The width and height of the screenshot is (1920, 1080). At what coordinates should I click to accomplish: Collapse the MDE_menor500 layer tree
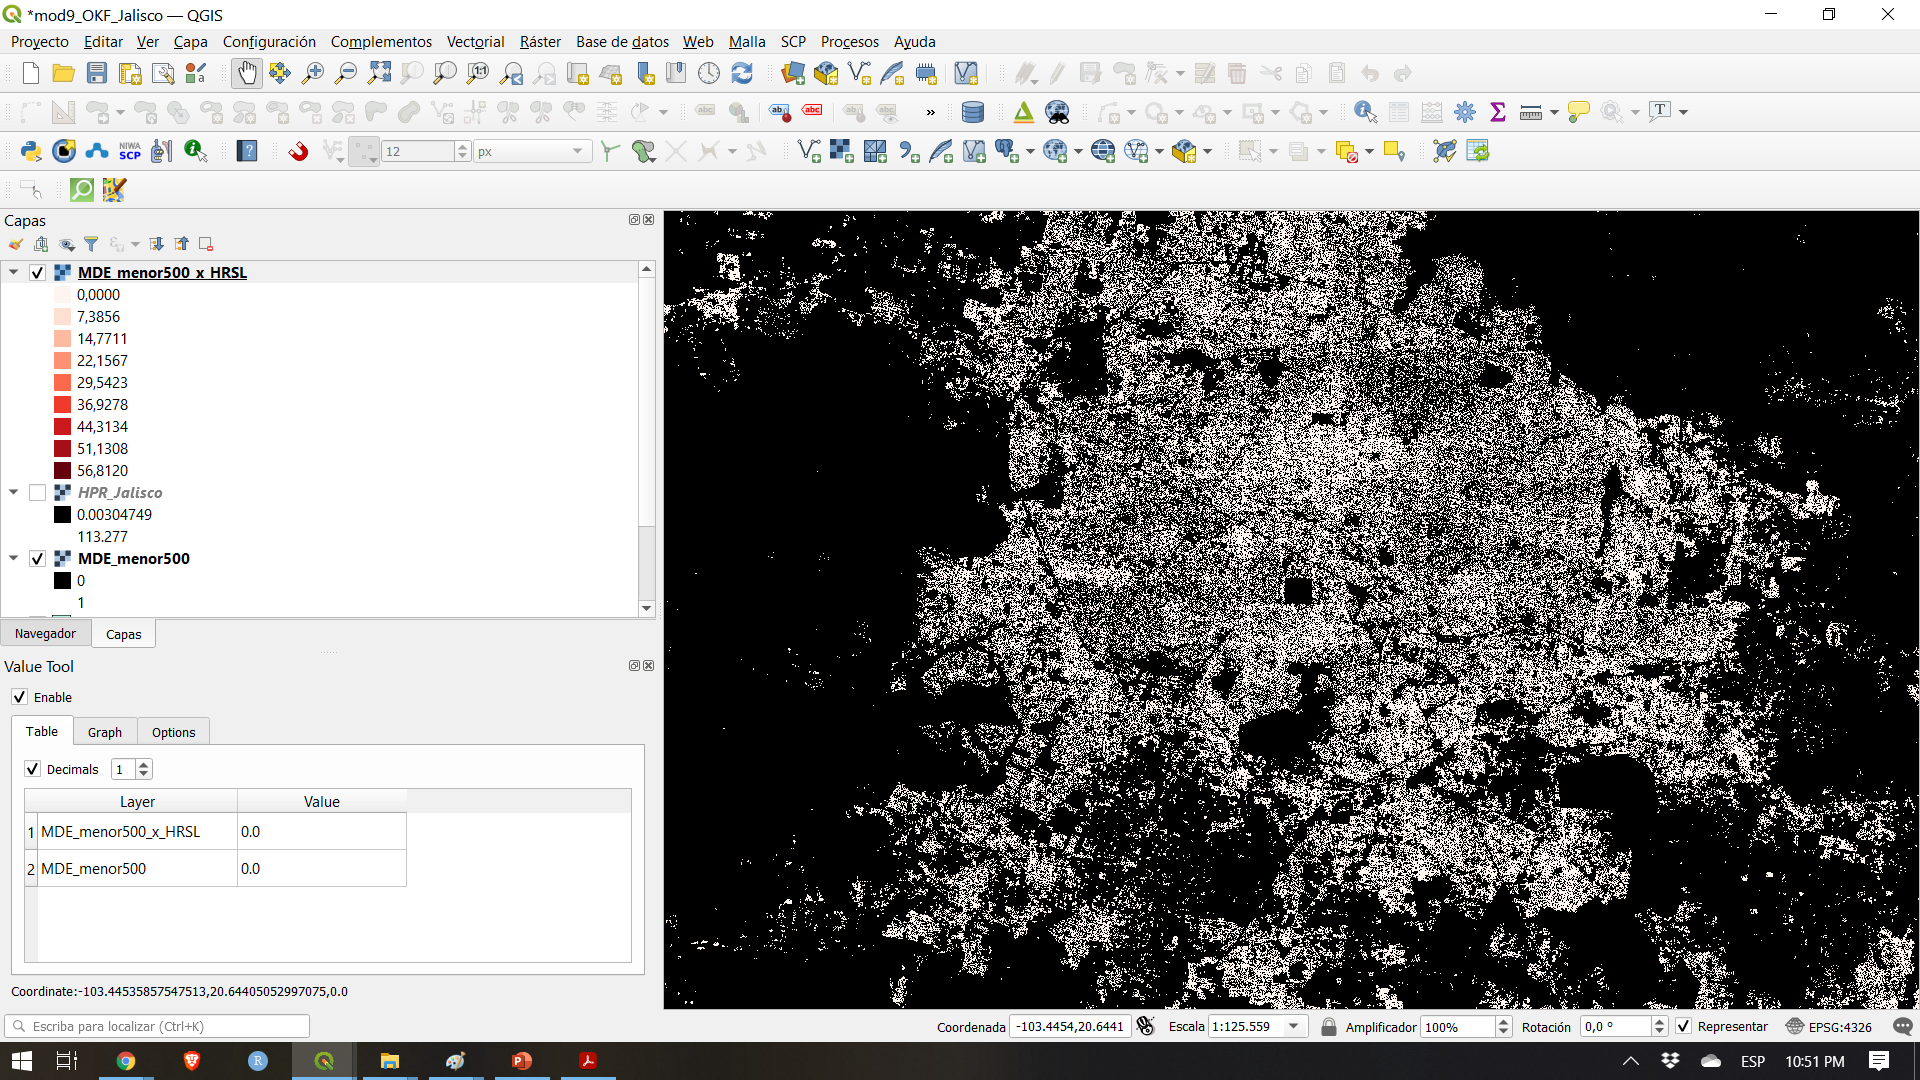click(x=13, y=558)
